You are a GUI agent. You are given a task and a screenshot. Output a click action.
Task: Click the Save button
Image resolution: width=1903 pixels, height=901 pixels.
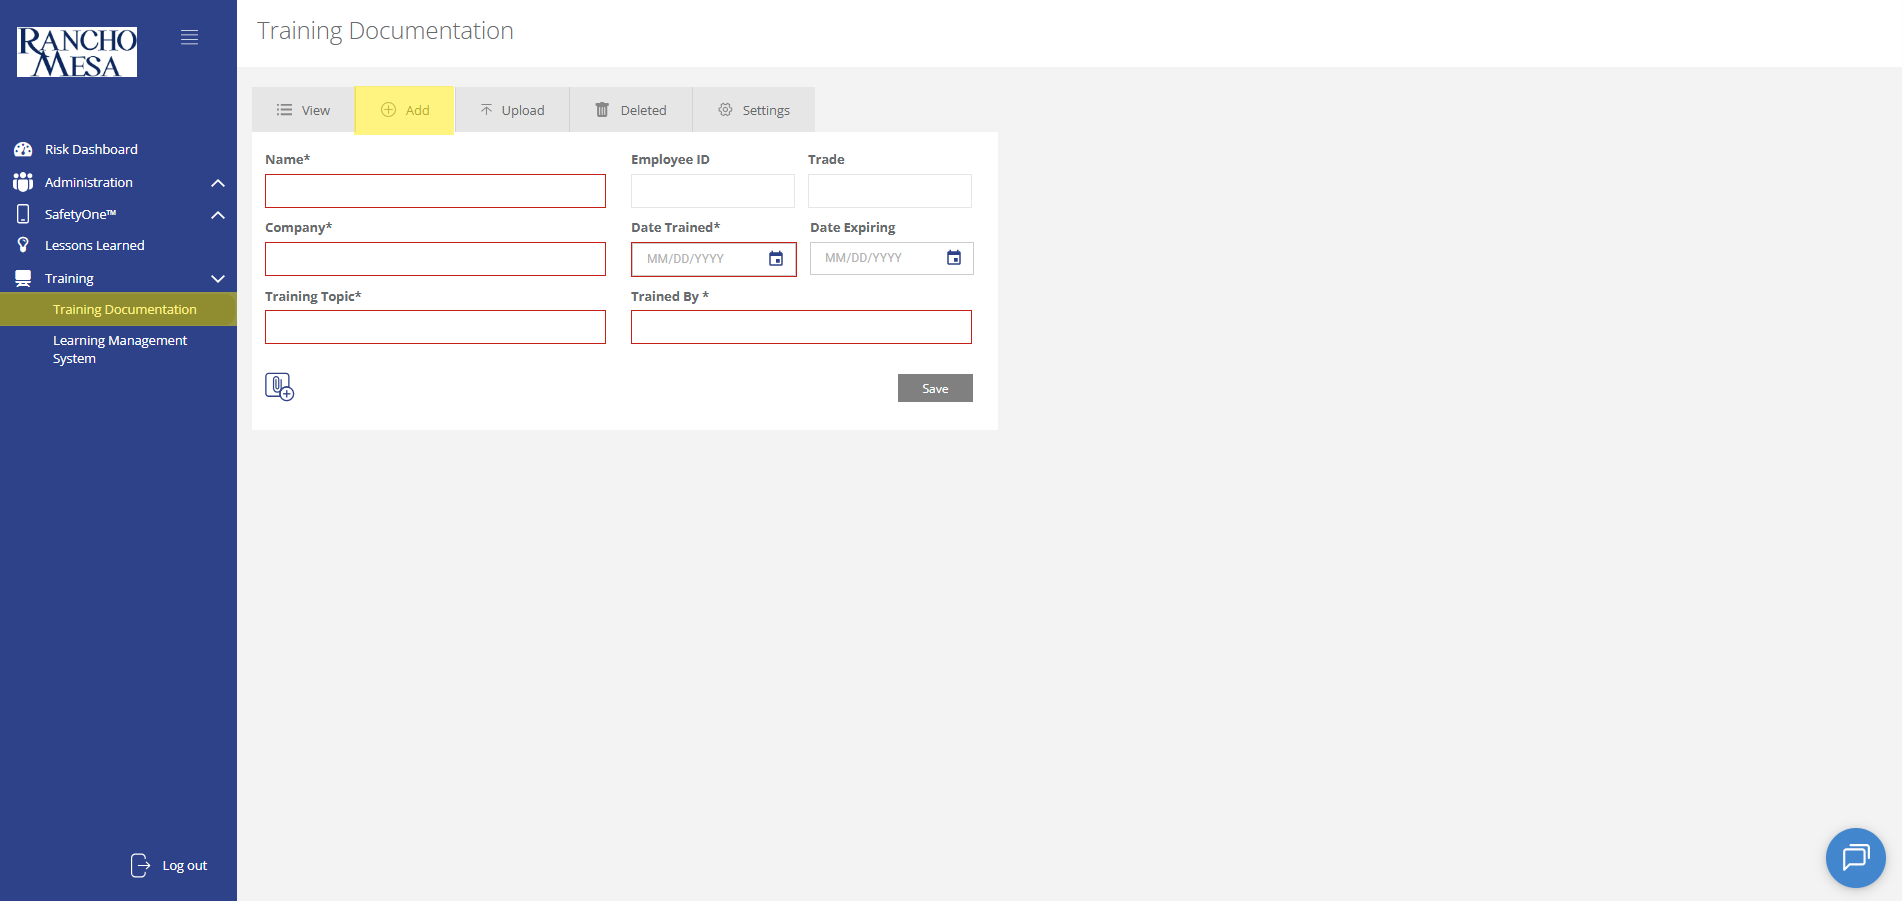click(x=935, y=388)
